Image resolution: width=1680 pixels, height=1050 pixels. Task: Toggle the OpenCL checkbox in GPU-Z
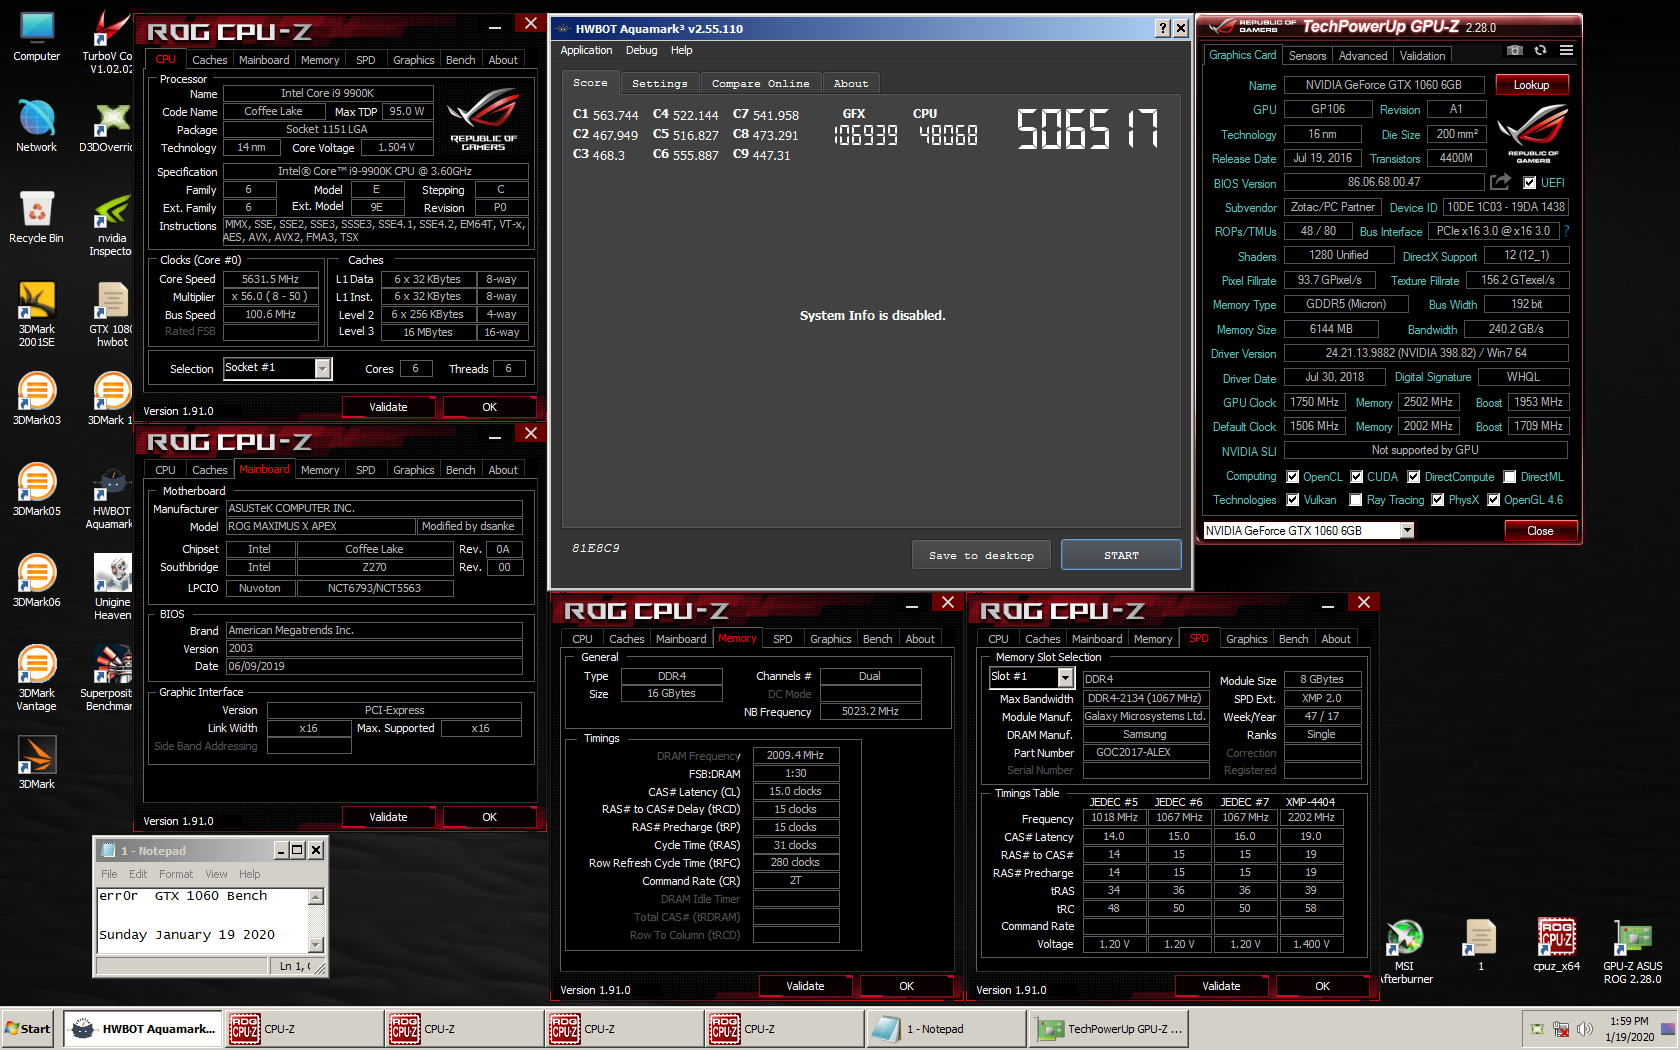point(1292,477)
